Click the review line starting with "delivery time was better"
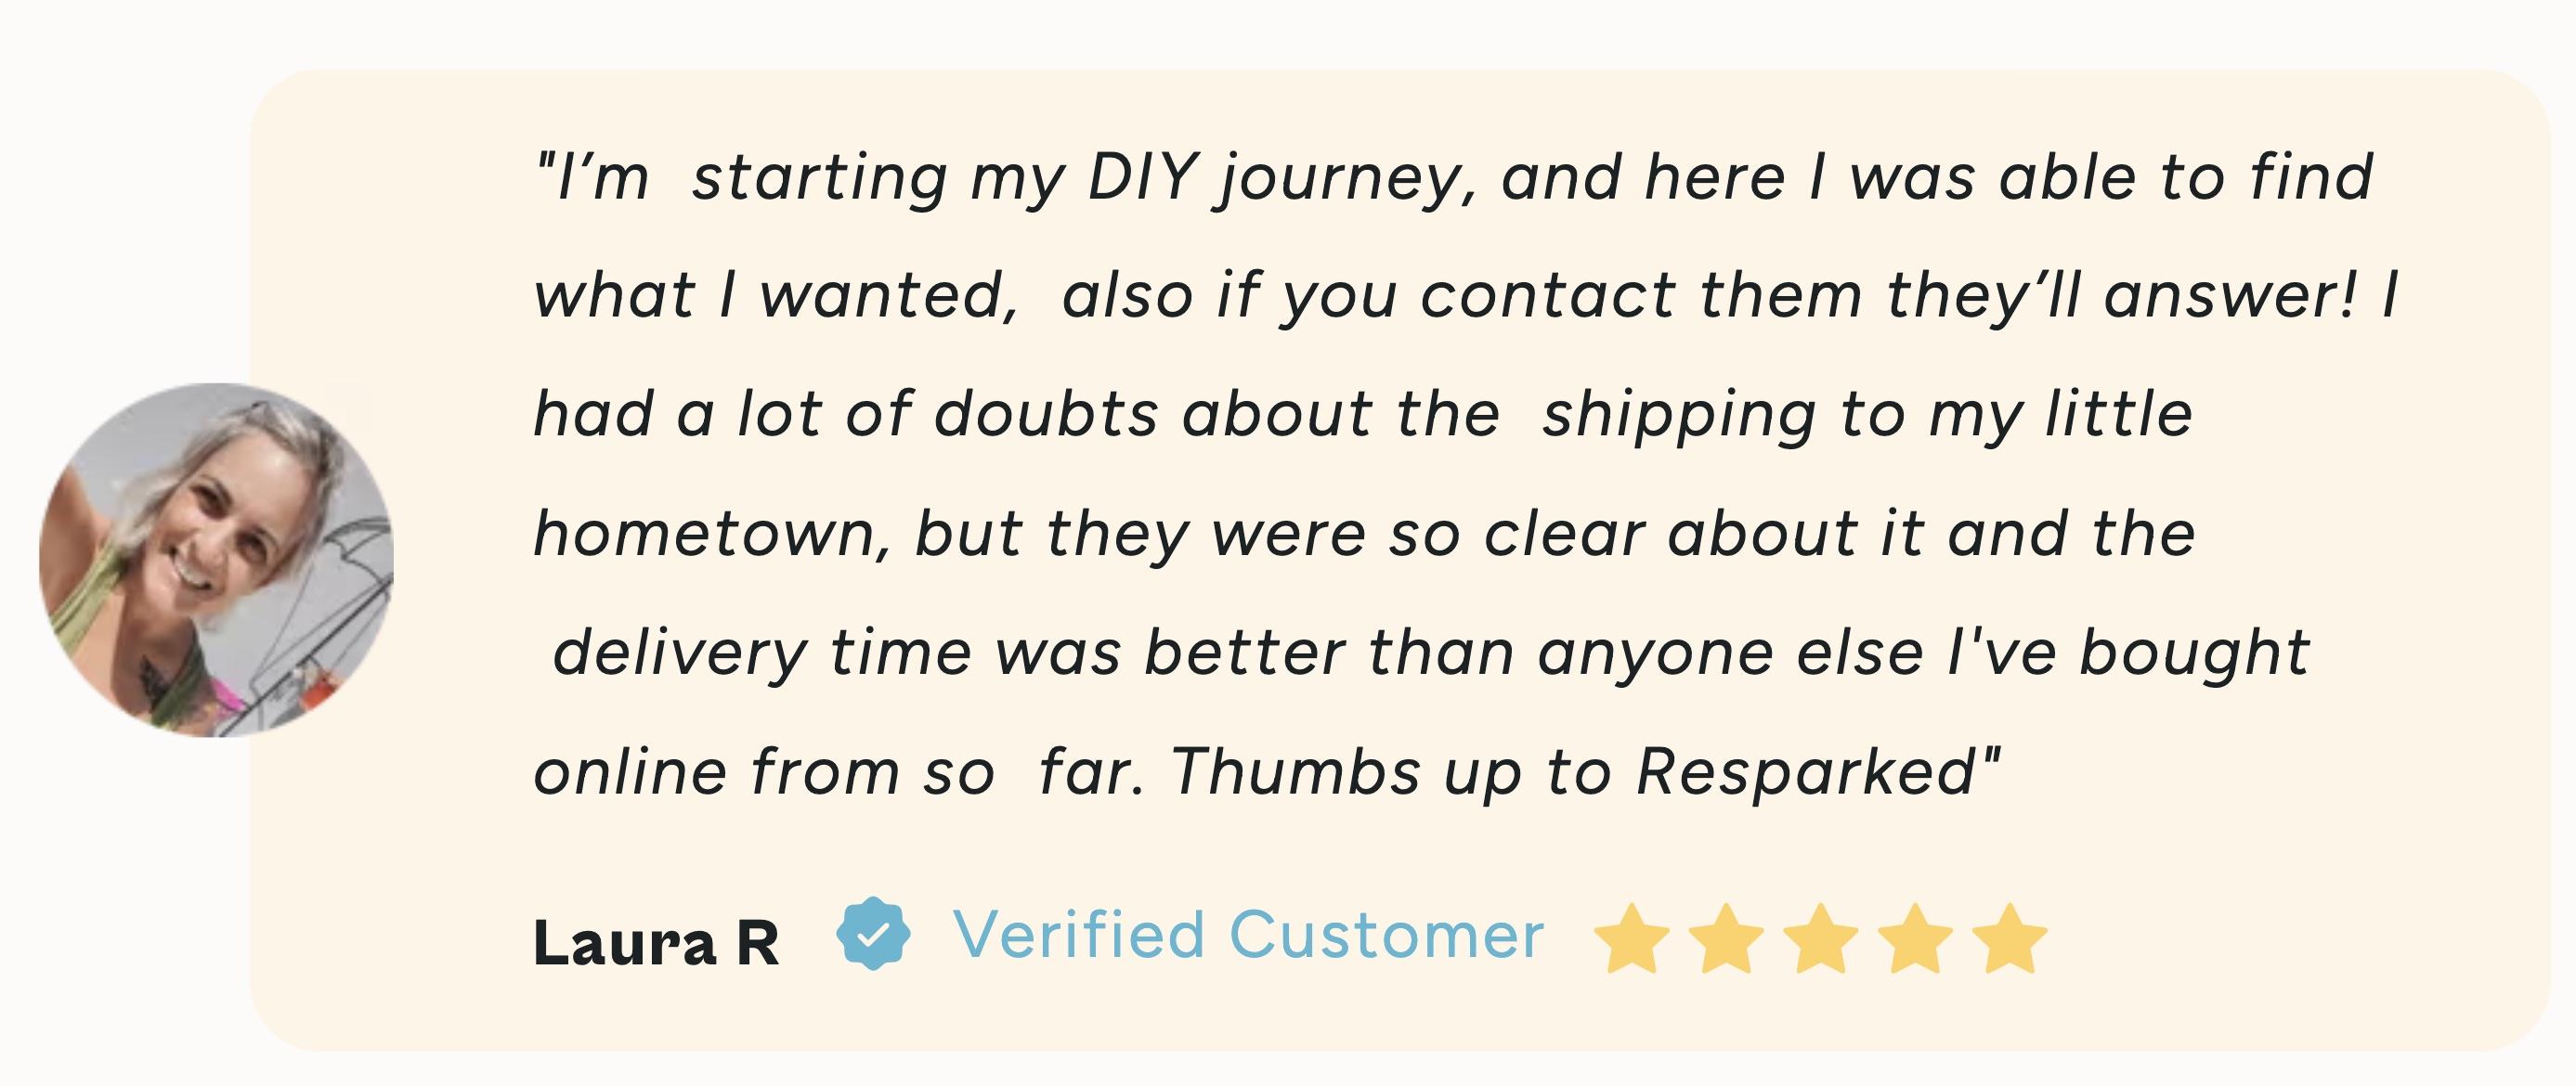The height and width of the screenshot is (1086, 2576). point(1431,652)
